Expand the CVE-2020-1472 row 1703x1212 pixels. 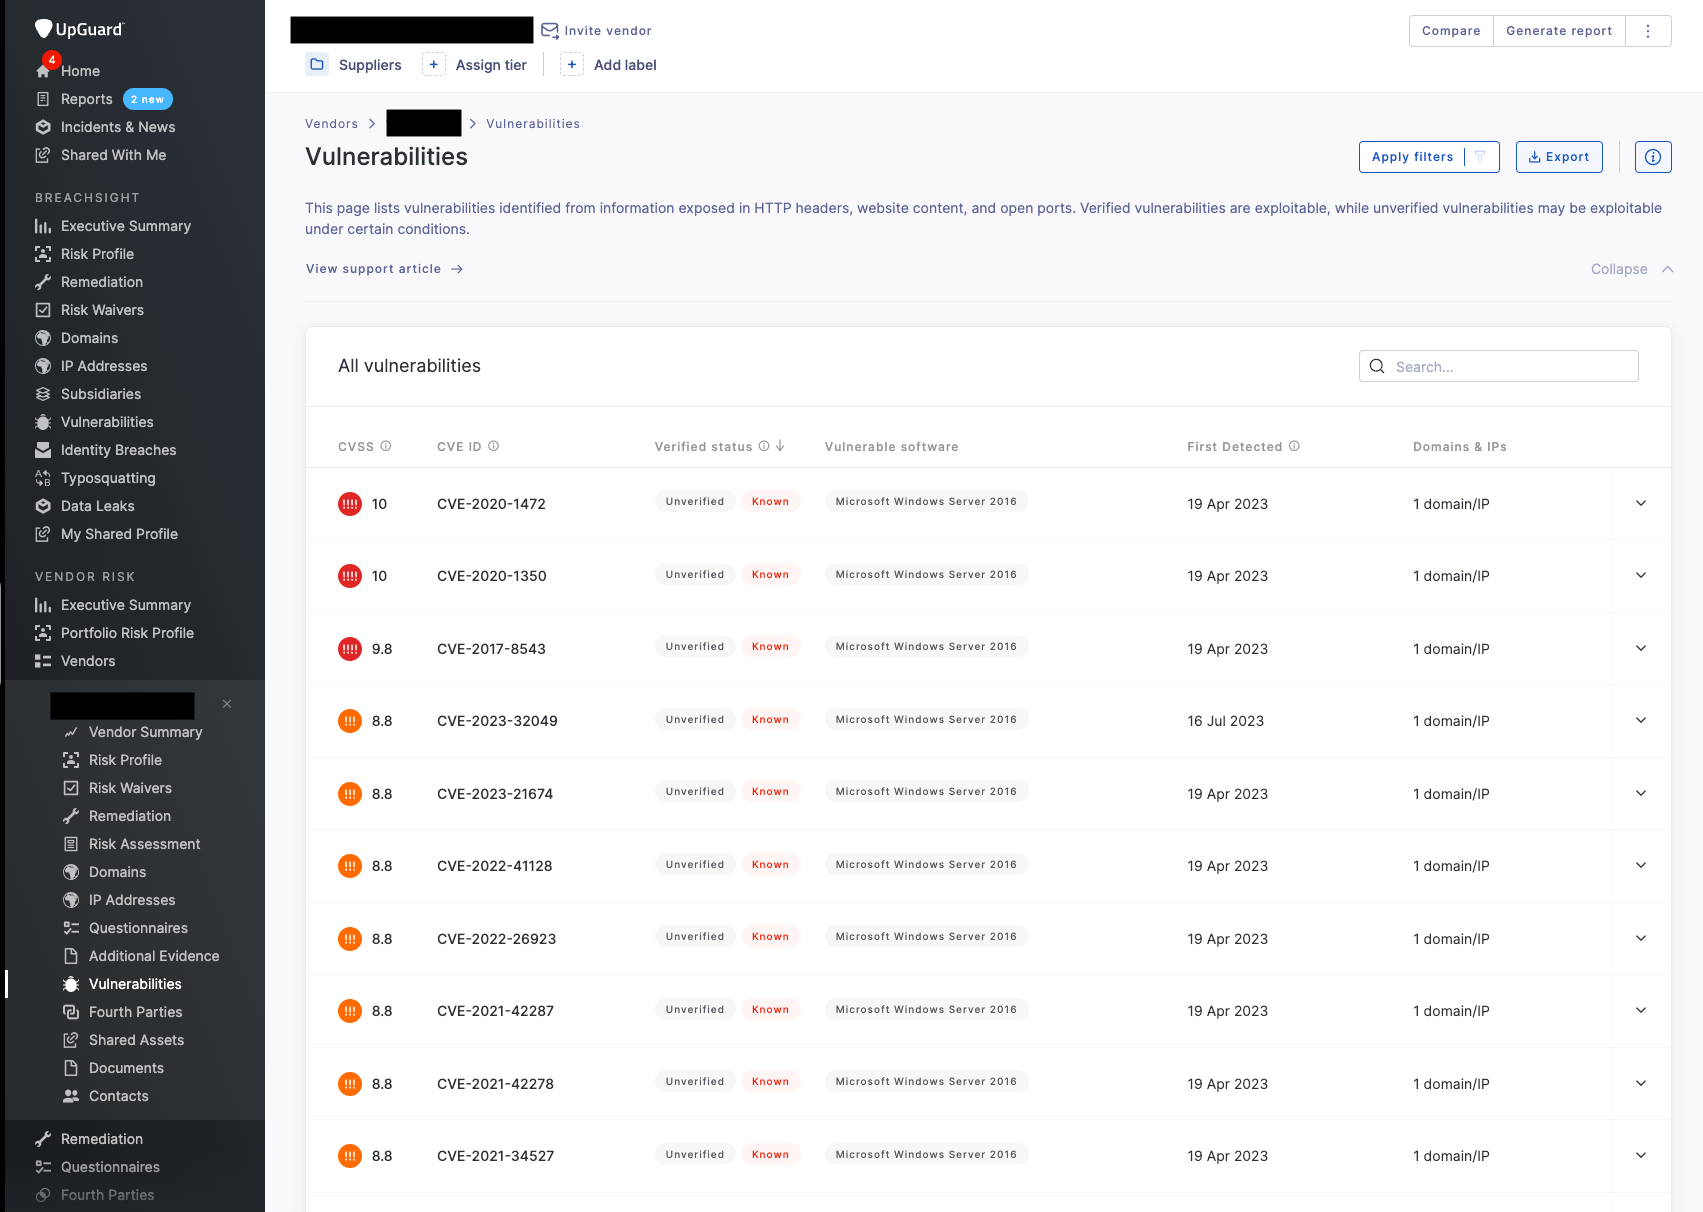click(1641, 503)
